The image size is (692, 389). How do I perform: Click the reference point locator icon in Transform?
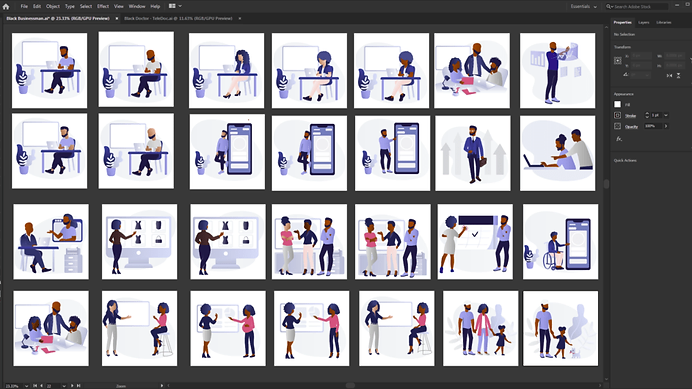pyautogui.click(x=618, y=61)
